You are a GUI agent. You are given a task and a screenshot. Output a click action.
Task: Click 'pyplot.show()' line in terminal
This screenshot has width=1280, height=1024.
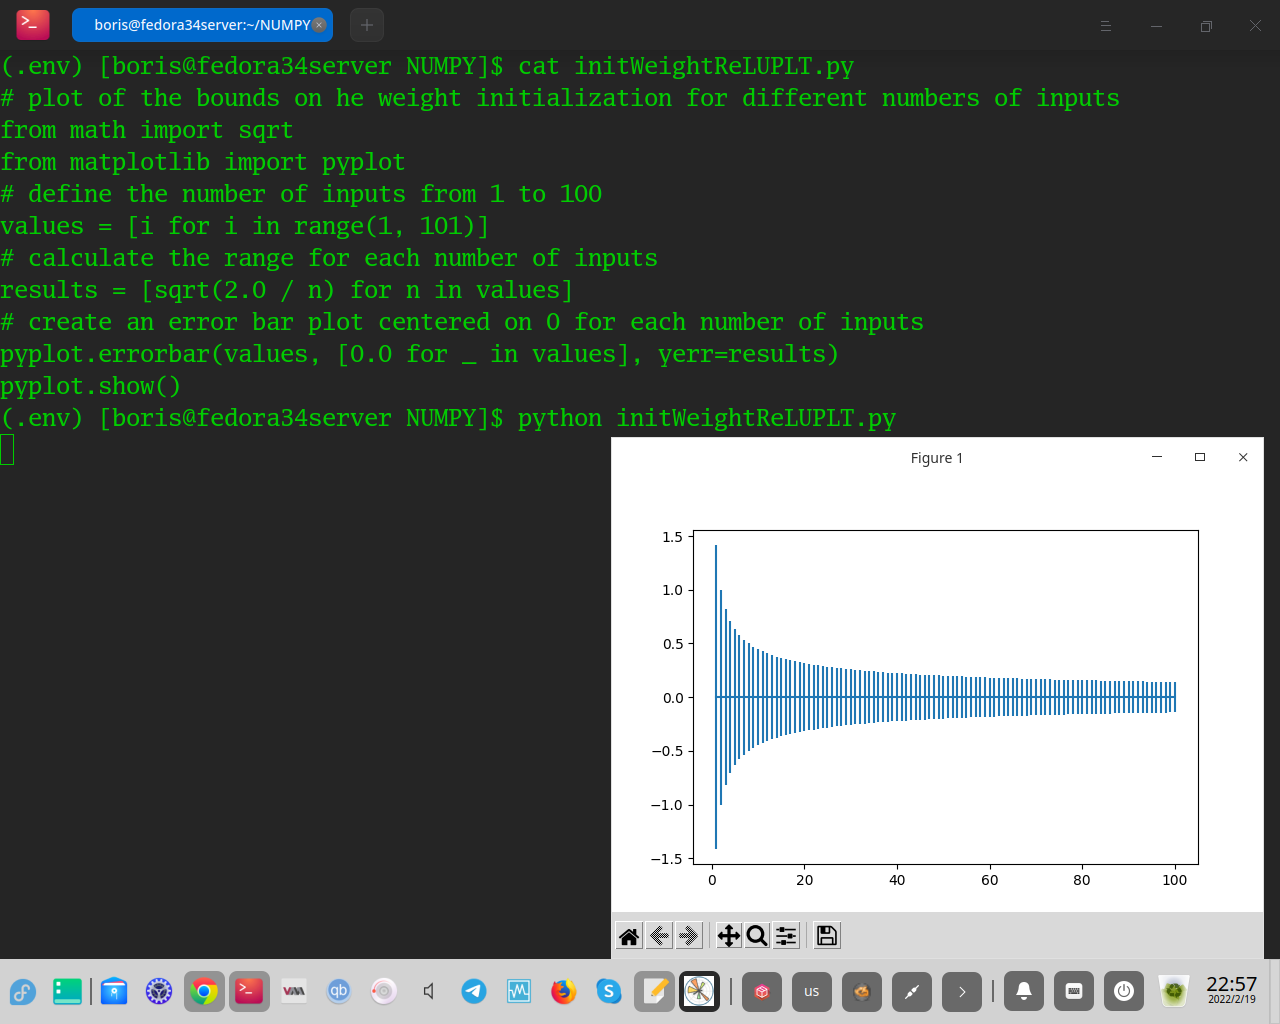coord(91,386)
